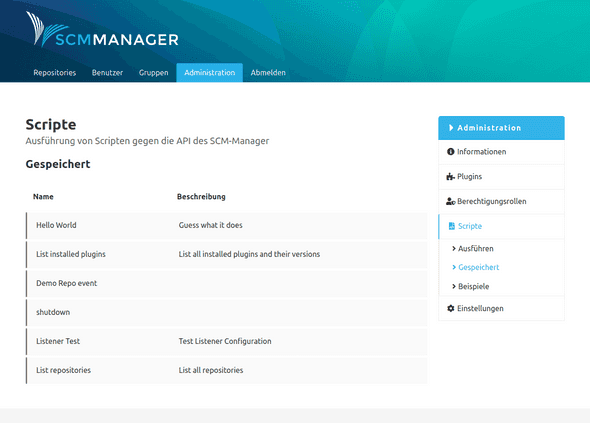The height and width of the screenshot is (423, 590).
Task: Click Abmelden to log out
Action: [x=268, y=73]
